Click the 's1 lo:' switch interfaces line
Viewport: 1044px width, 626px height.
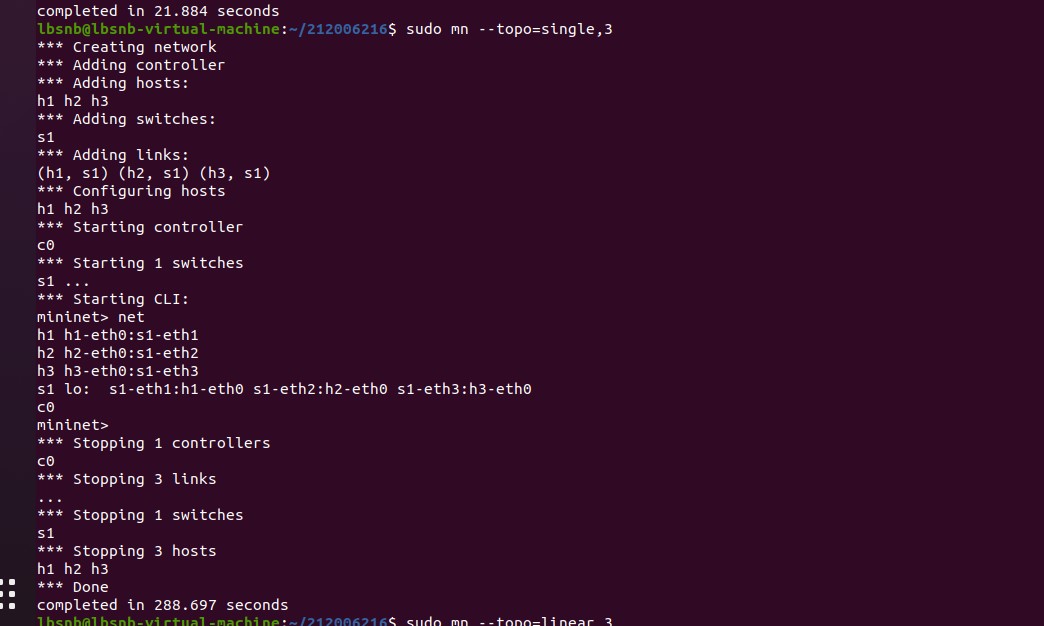click(x=284, y=389)
